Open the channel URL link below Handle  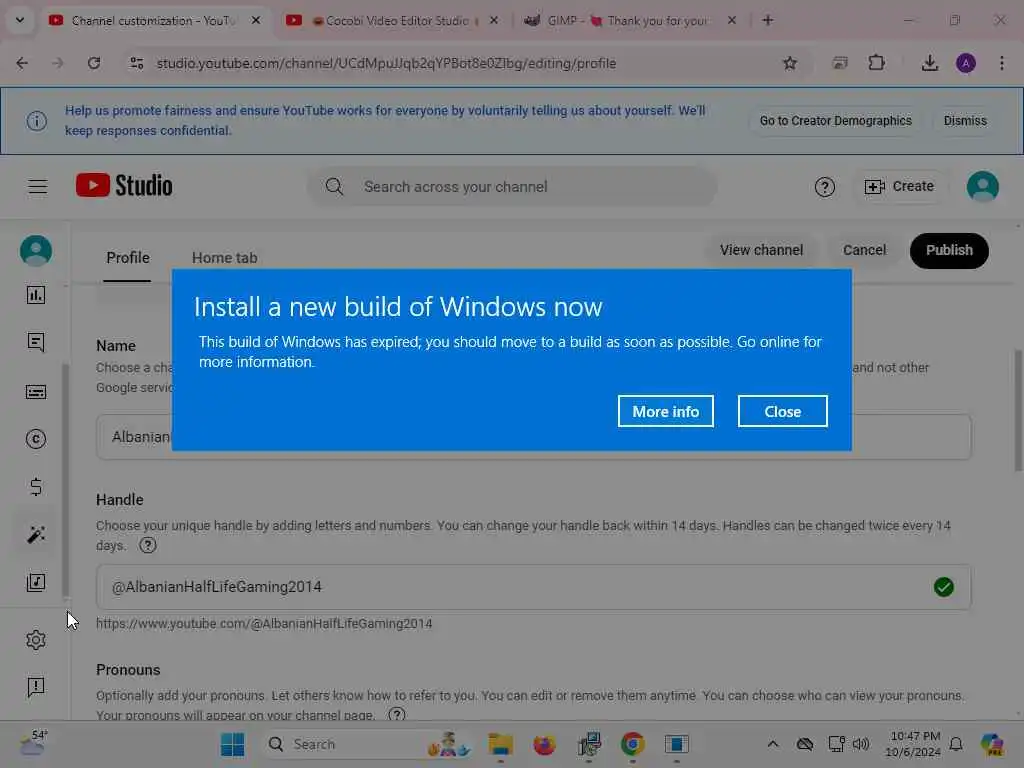click(x=264, y=624)
